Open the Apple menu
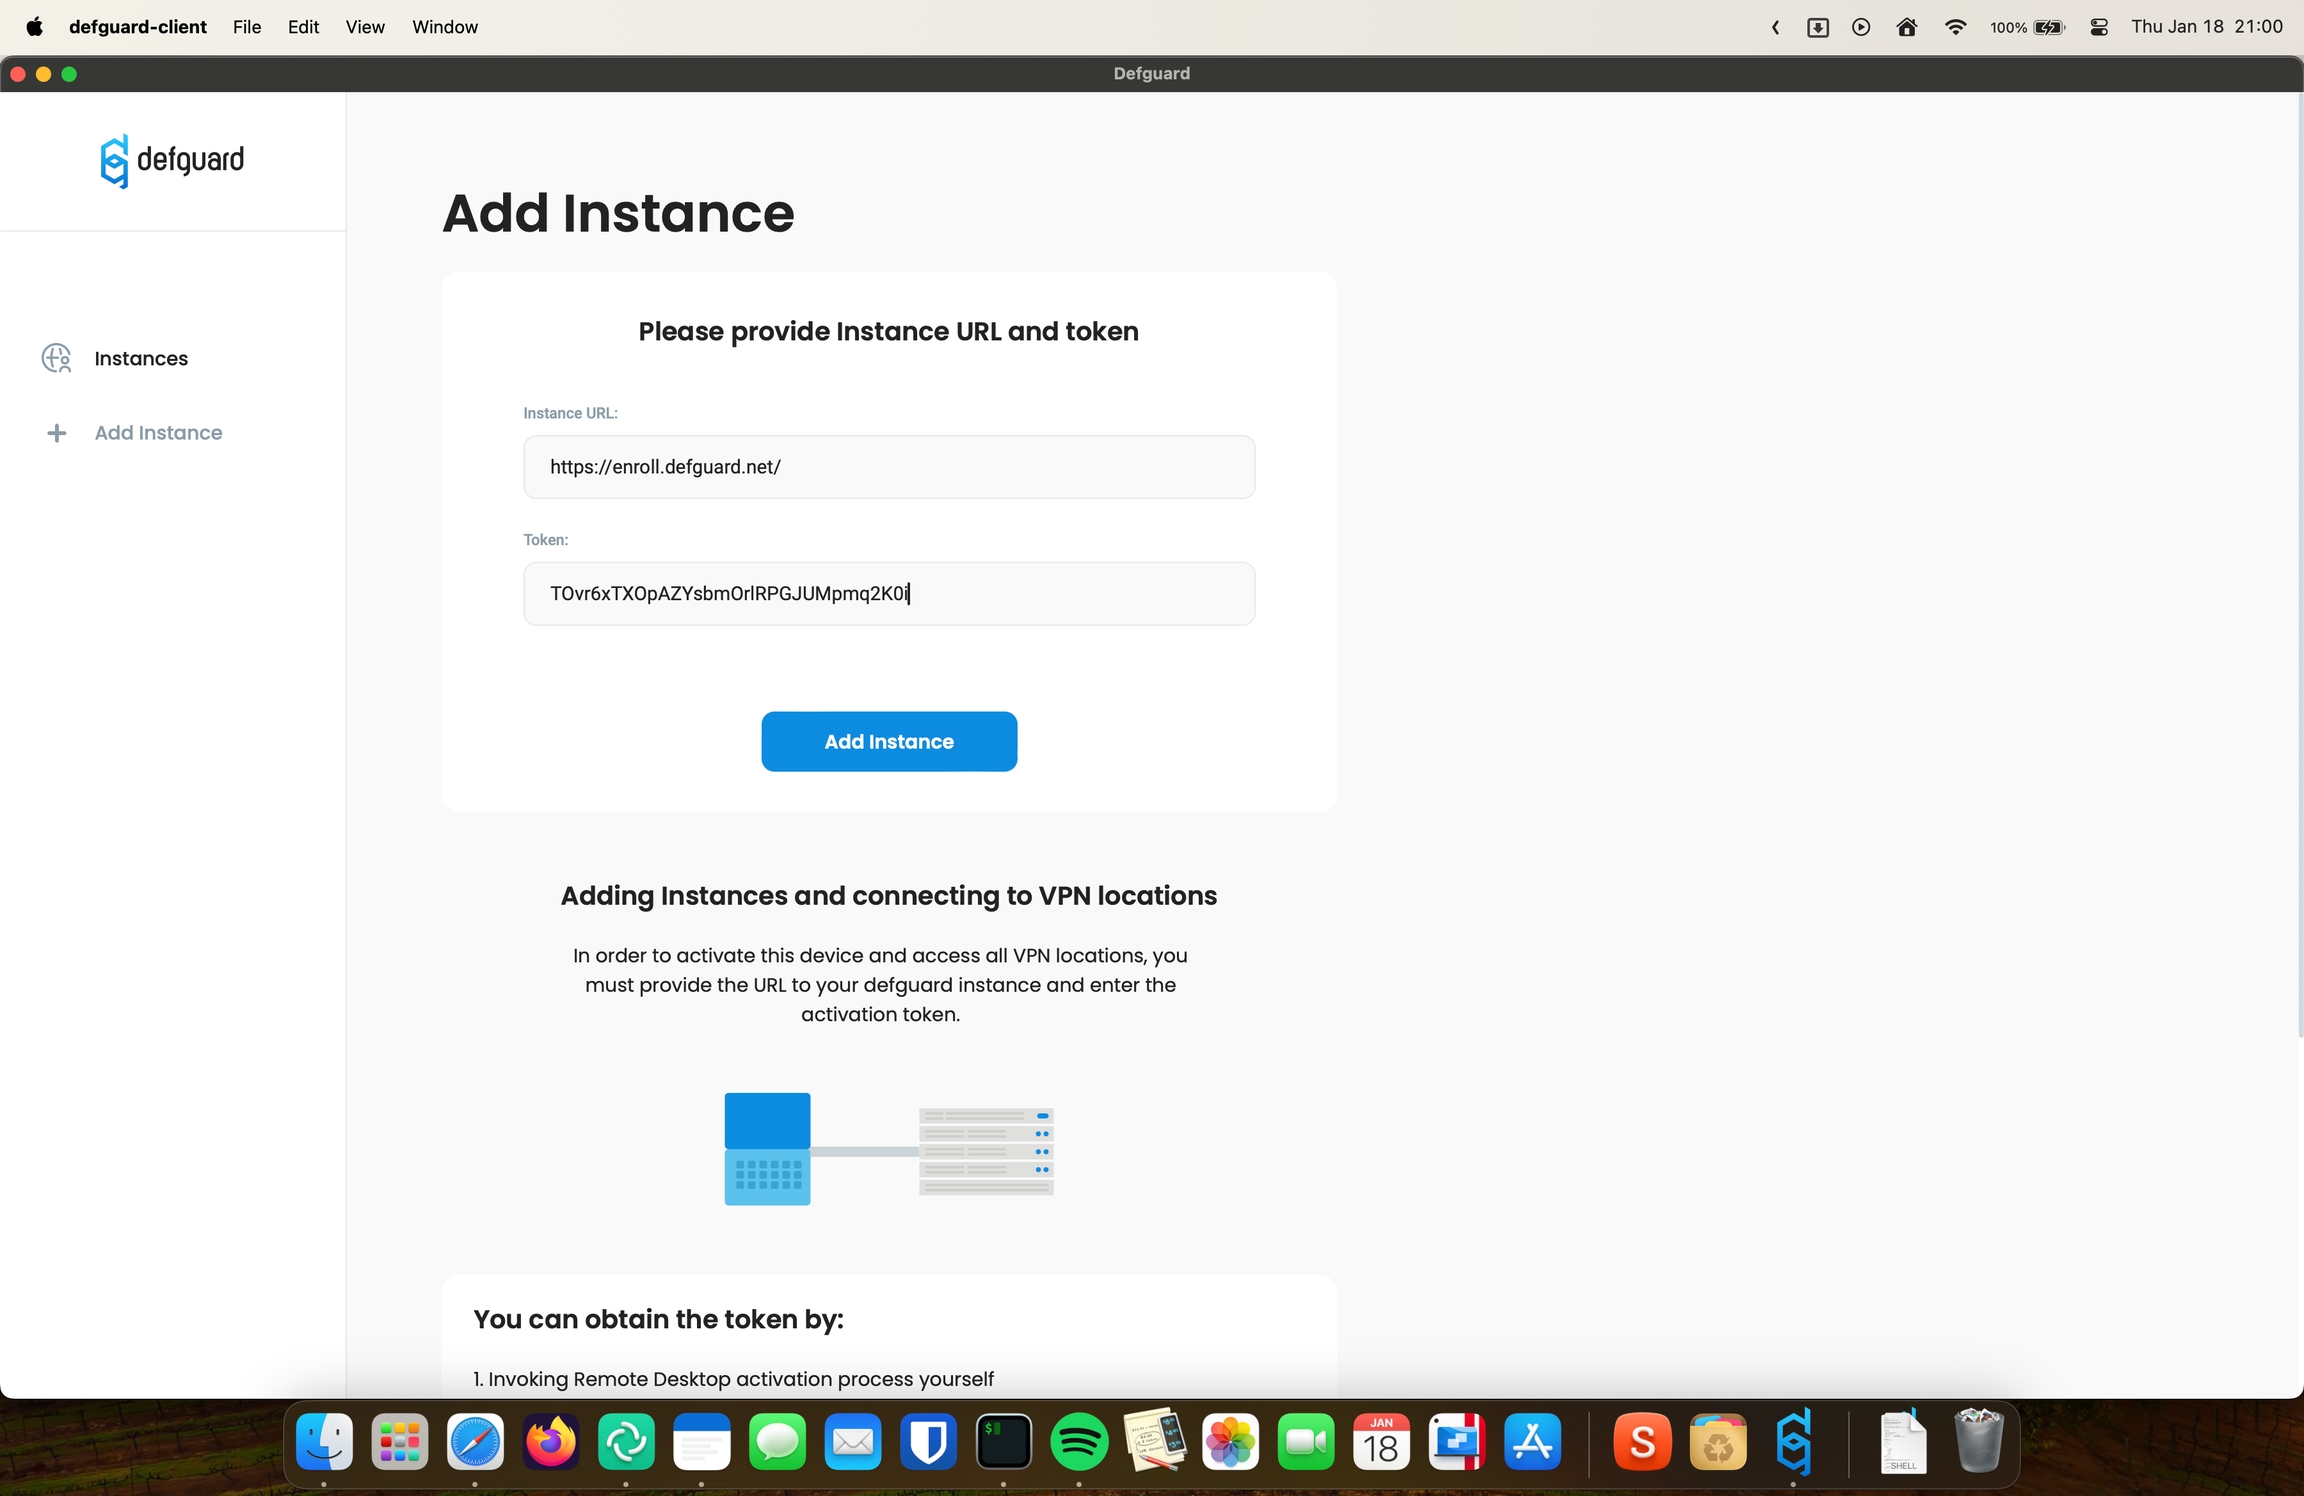2304x1496 pixels. click(34, 27)
